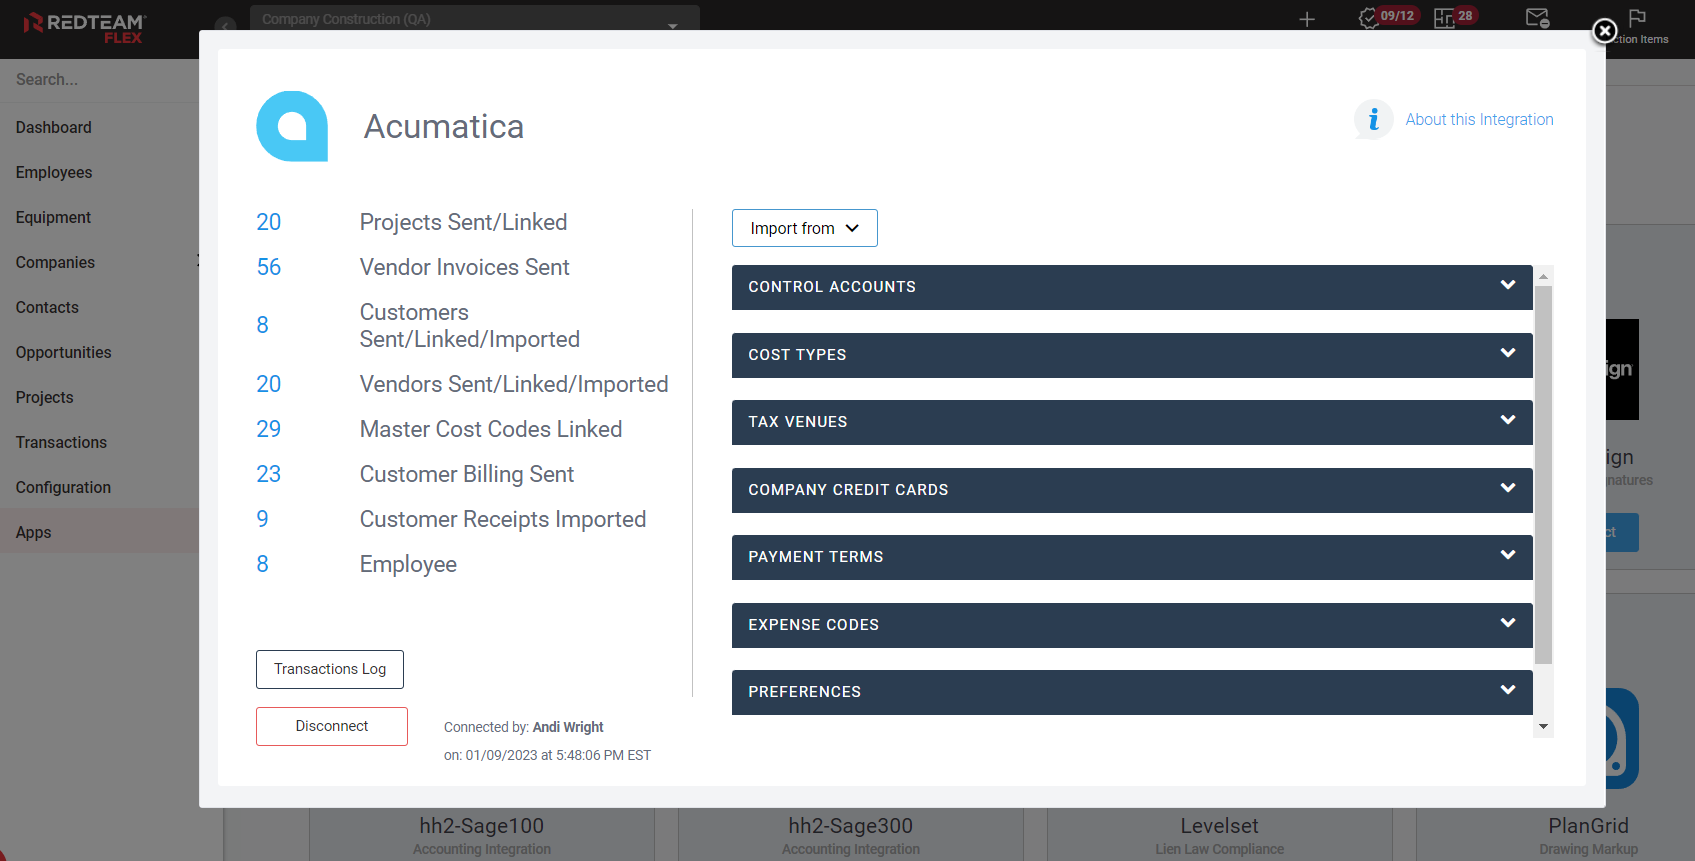Click the RedTeam Flex logo
Screen dimensions: 1695x861
85,28
